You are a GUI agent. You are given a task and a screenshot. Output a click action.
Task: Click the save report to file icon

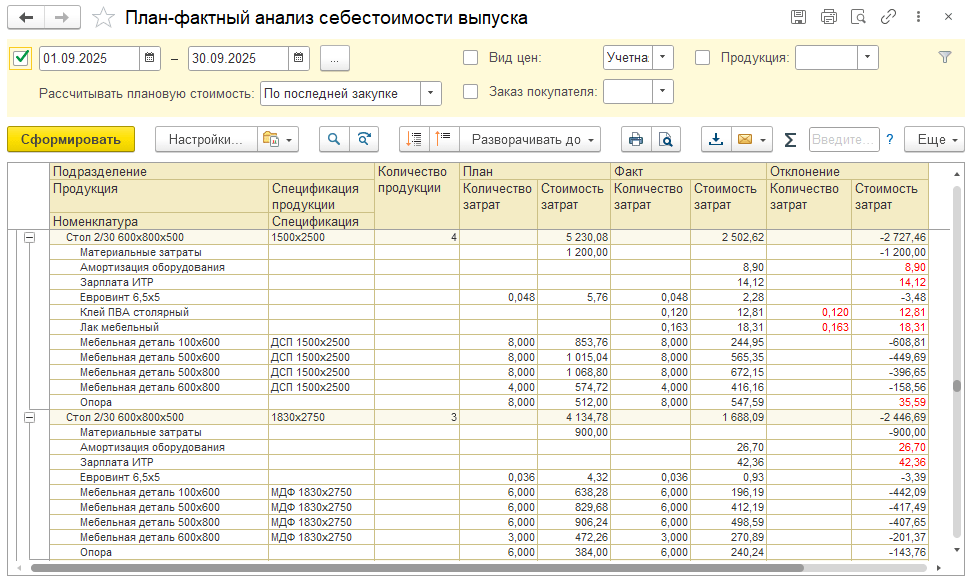pos(715,140)
